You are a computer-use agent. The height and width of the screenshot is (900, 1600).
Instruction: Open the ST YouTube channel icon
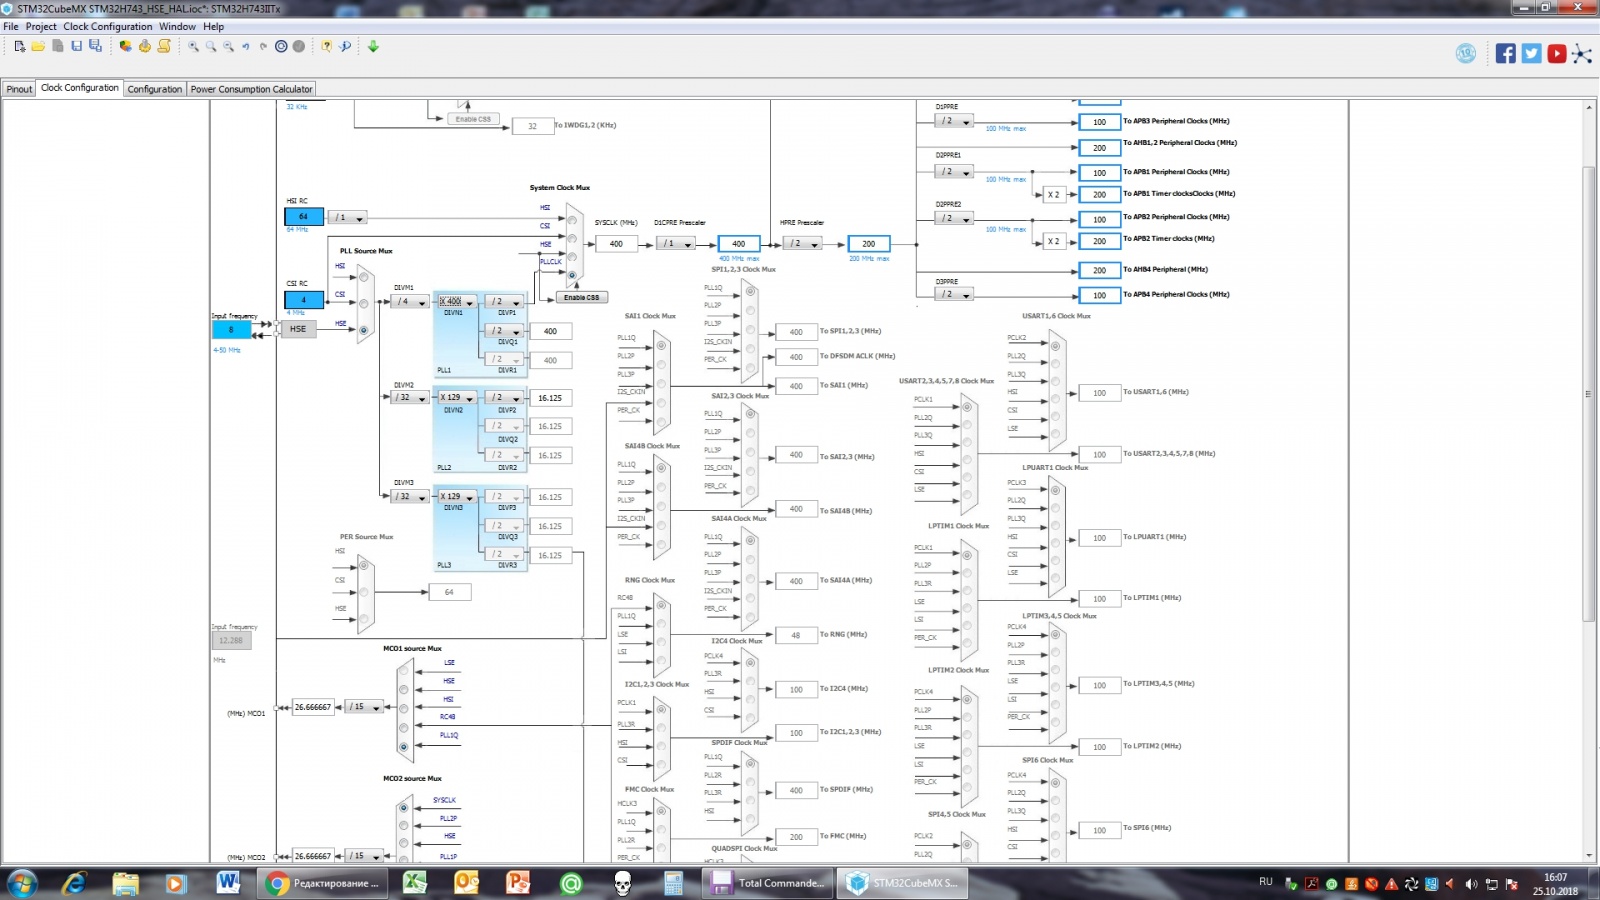pyautogui.click(x=1556, y=54)
